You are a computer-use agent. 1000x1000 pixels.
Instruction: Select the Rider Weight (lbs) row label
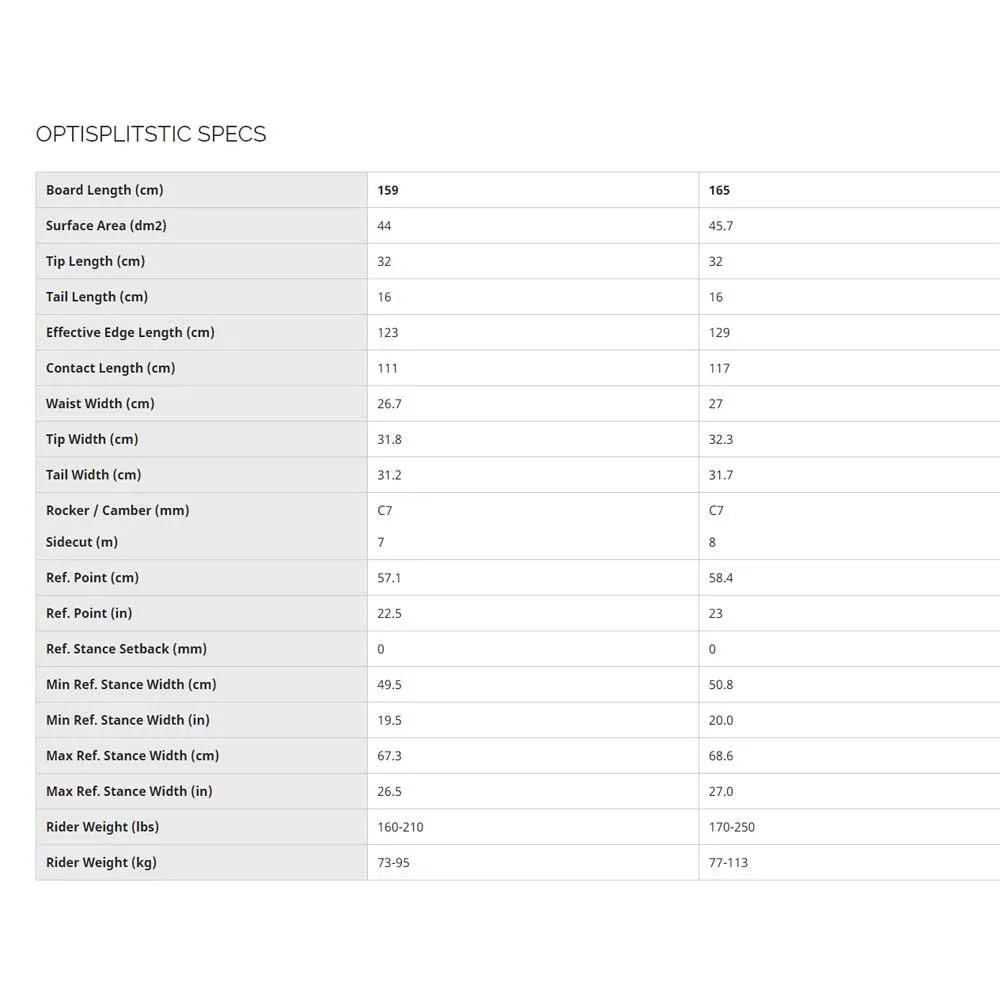point(102,827)
